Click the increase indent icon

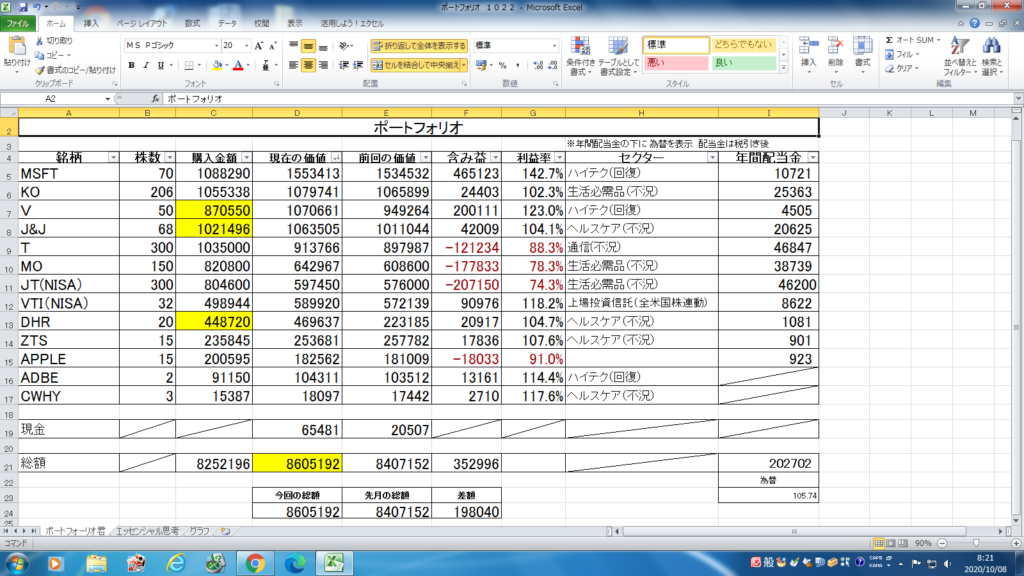click(x=358, y=65)
